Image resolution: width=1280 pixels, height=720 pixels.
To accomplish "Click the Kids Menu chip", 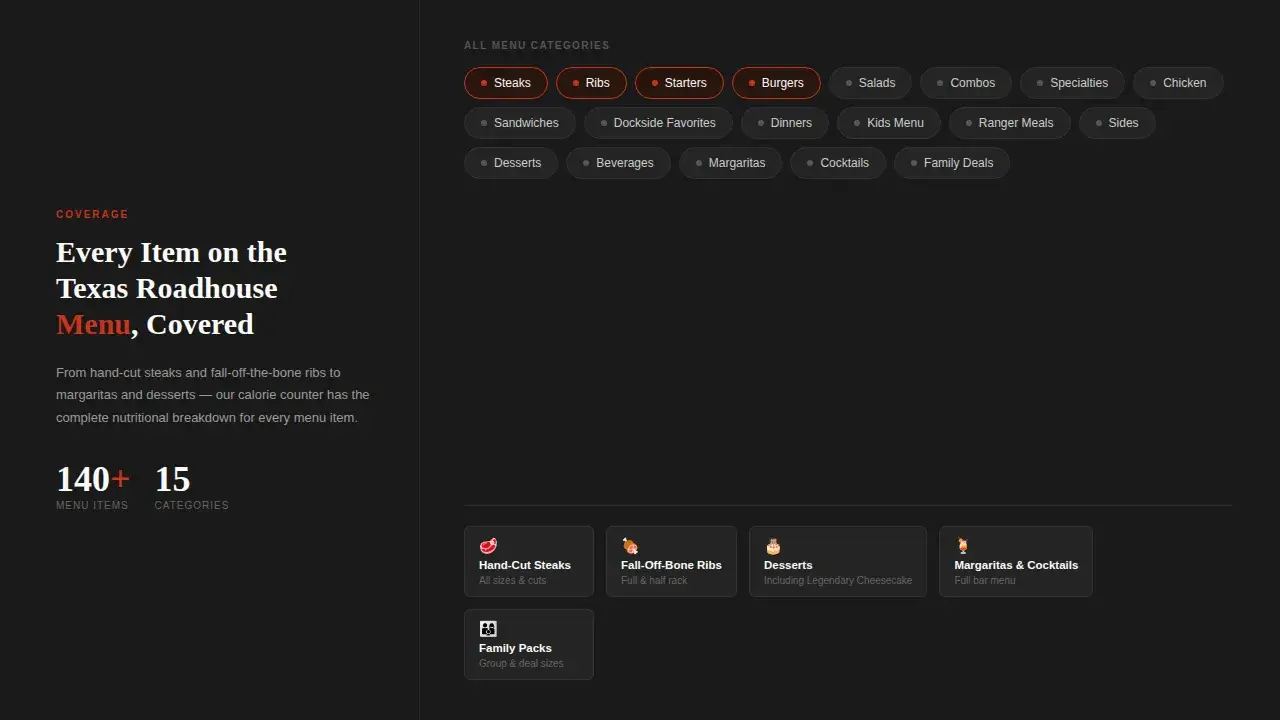I will (x=889, y=123).
